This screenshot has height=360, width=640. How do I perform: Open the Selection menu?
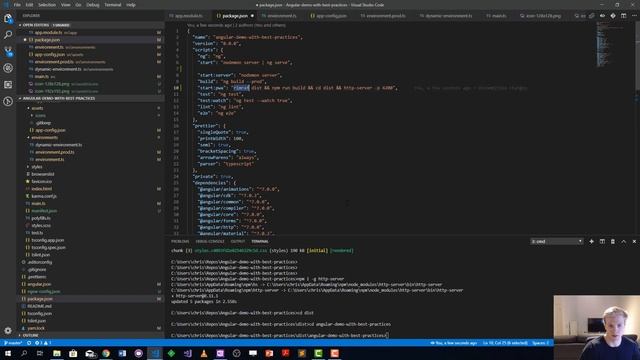click(47, 5)
